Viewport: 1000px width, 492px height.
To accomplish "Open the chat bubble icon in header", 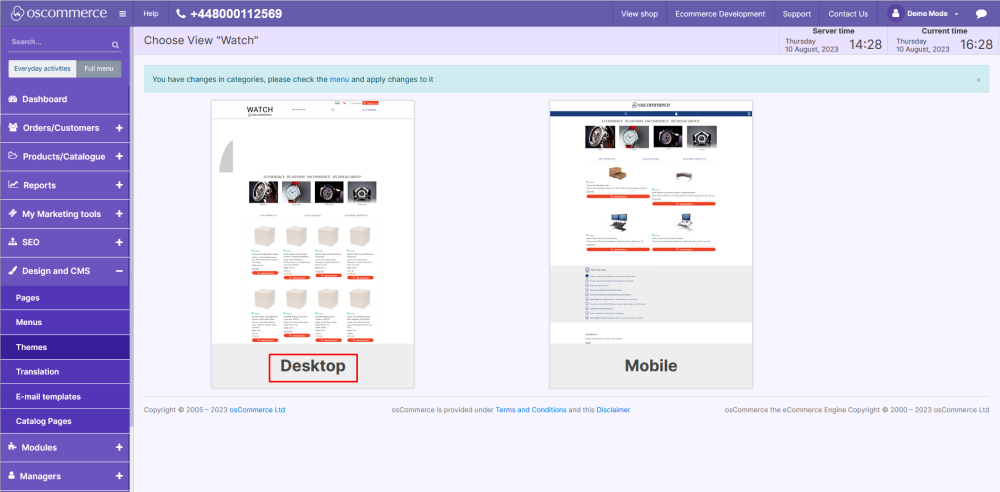I will point(981,14).
